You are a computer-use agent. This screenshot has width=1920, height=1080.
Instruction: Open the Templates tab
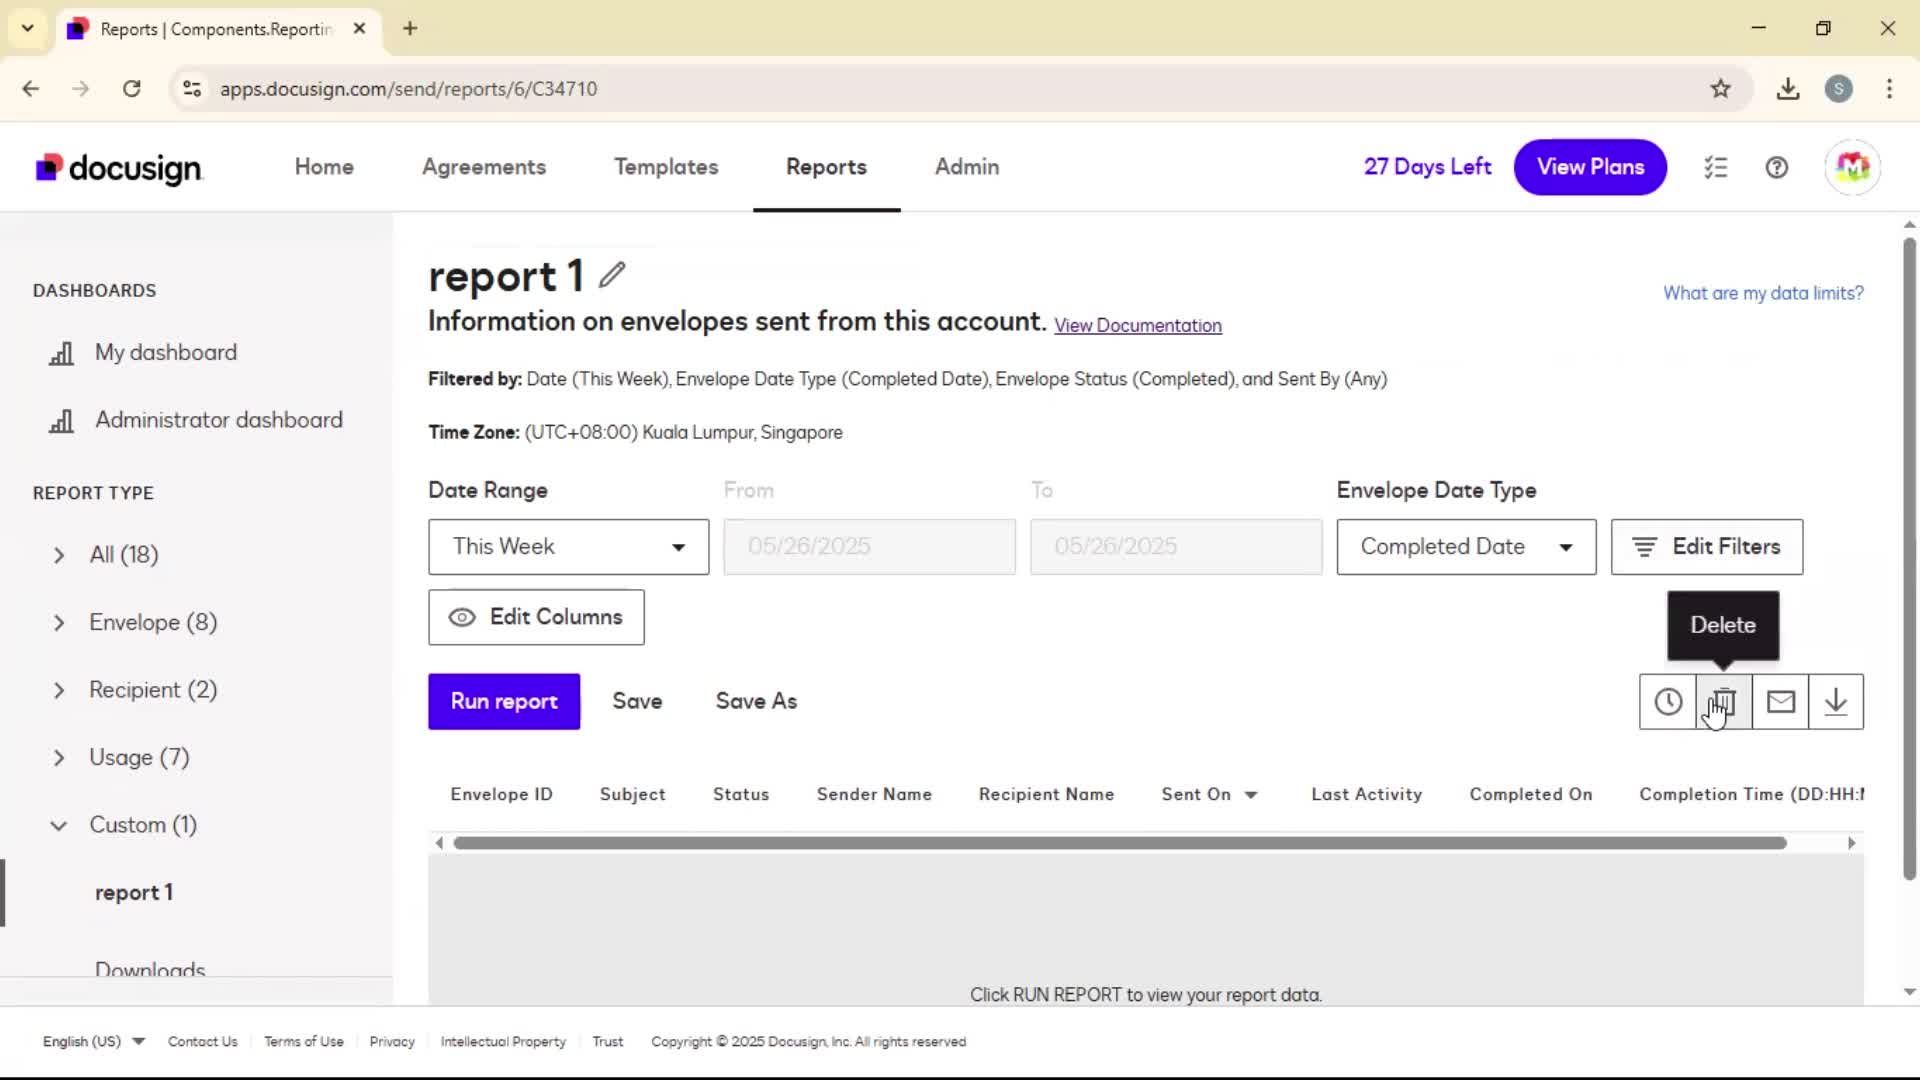666,167
